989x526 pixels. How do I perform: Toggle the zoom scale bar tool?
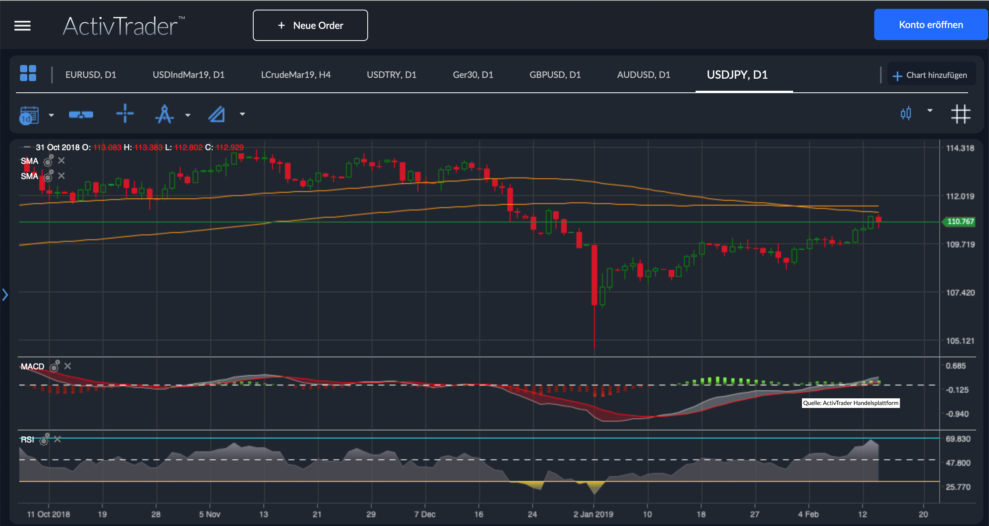pyautogui.click(x=81, y=115)
